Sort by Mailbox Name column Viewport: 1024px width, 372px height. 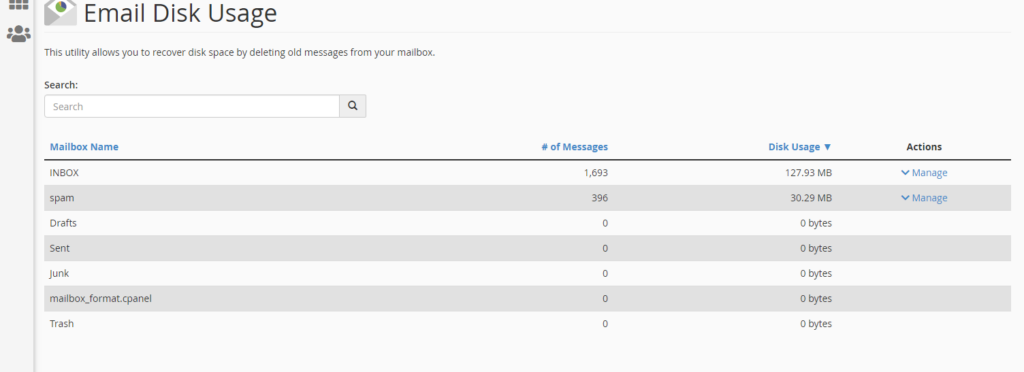click(84, 147)
